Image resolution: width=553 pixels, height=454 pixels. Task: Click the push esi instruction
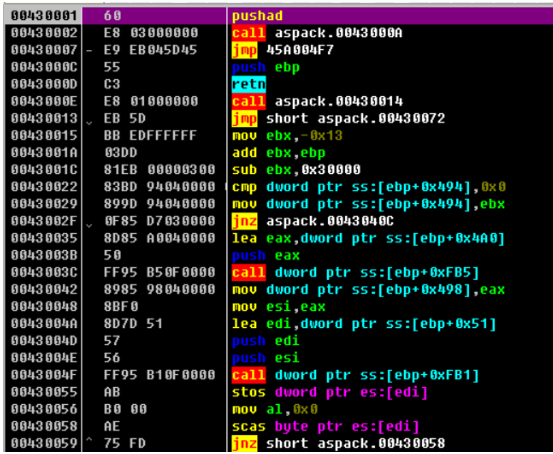[266, 358]
